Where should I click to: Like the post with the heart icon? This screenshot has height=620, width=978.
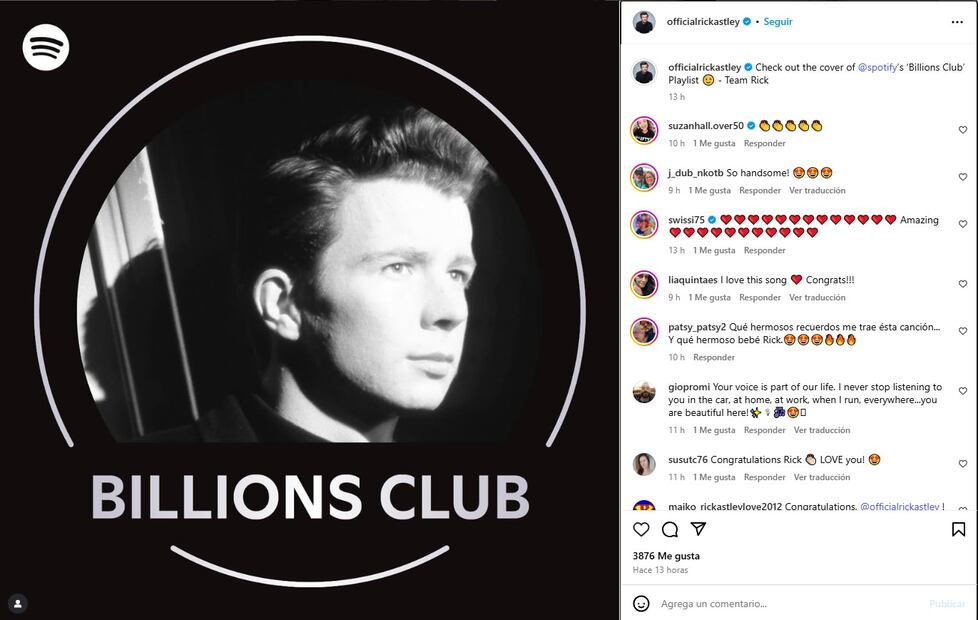click(x=641, y=529)
